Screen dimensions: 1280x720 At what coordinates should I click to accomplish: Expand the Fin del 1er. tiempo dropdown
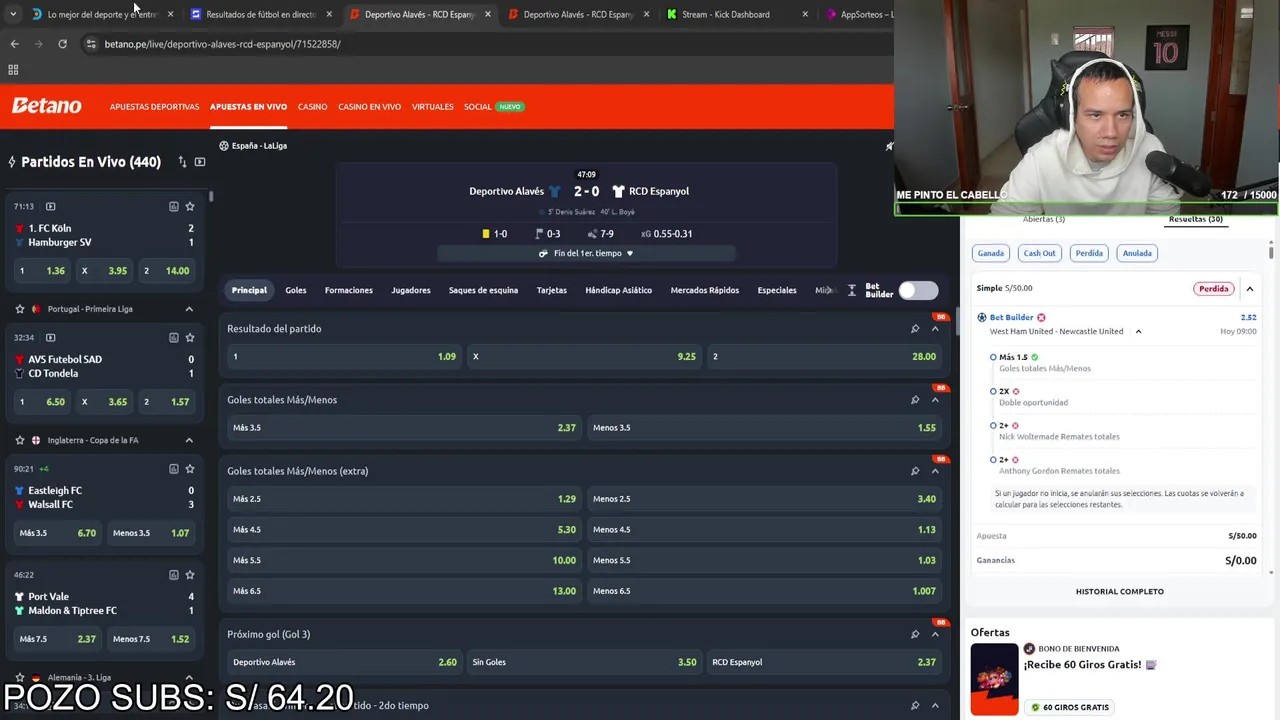587,253
